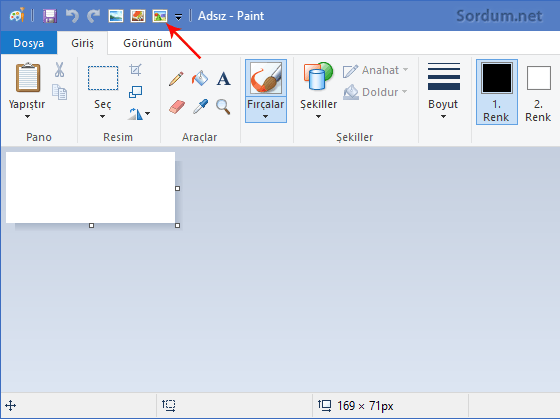Click the canvas bottom-right corner handle
The width and height of the screenshot is (560, 419).
click(x=178, y=225)
